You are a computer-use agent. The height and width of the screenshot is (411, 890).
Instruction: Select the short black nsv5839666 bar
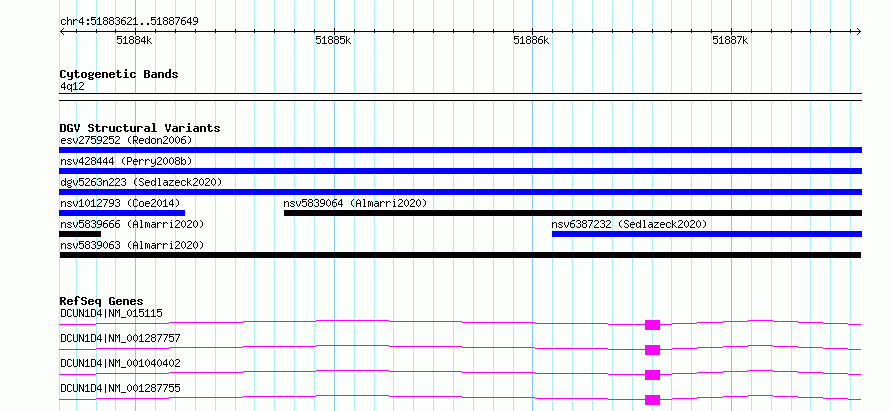tap(80, 234)
